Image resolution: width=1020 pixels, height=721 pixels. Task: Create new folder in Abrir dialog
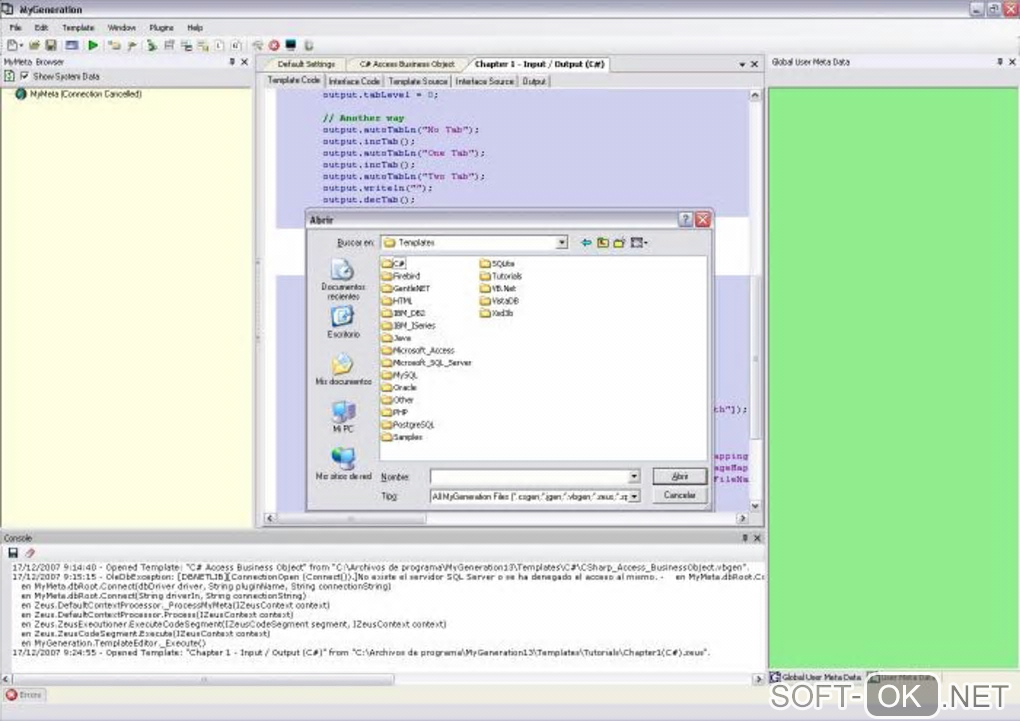619,243
